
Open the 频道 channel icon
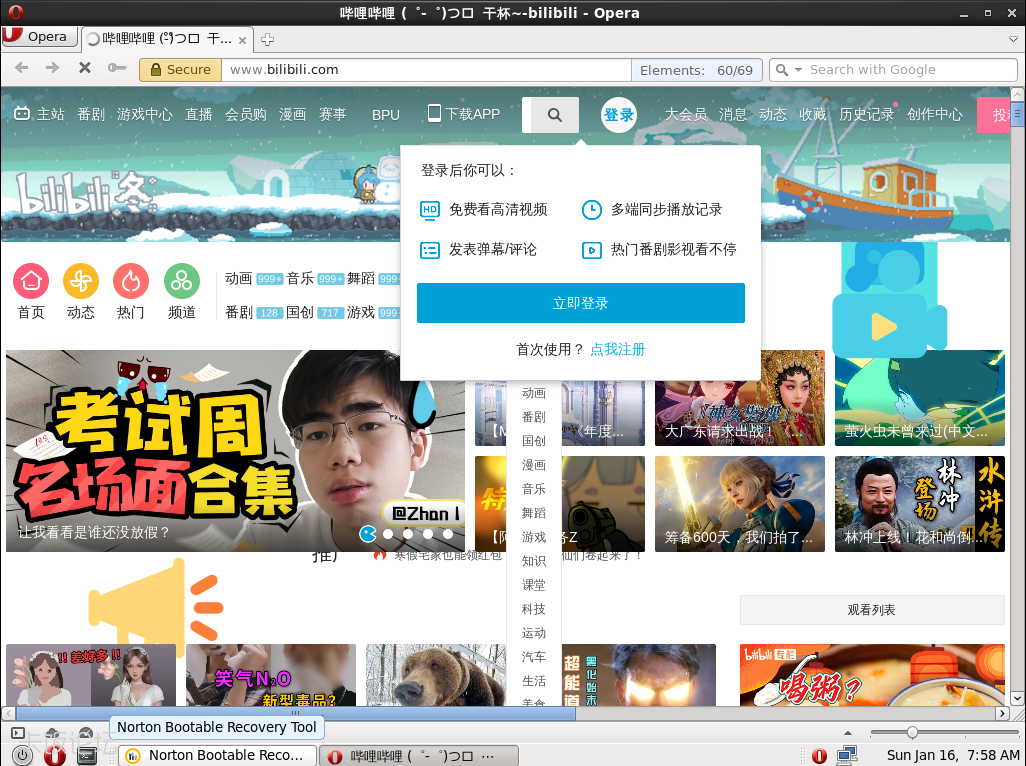point(182,282)
